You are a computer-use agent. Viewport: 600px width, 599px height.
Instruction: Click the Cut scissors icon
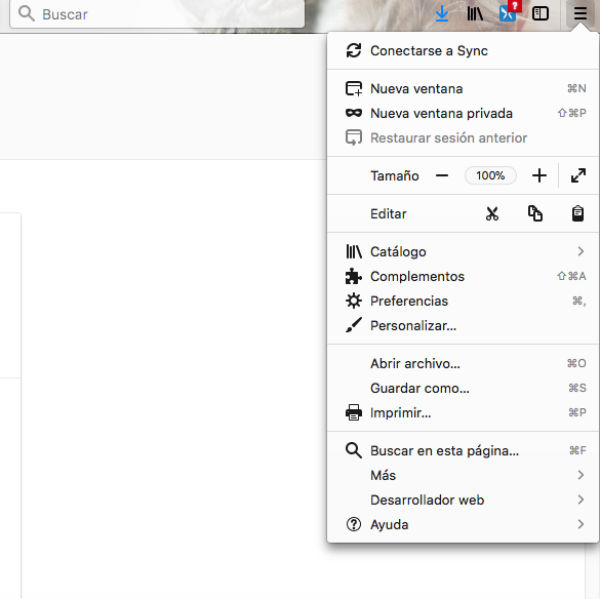(x=492, y=214)
